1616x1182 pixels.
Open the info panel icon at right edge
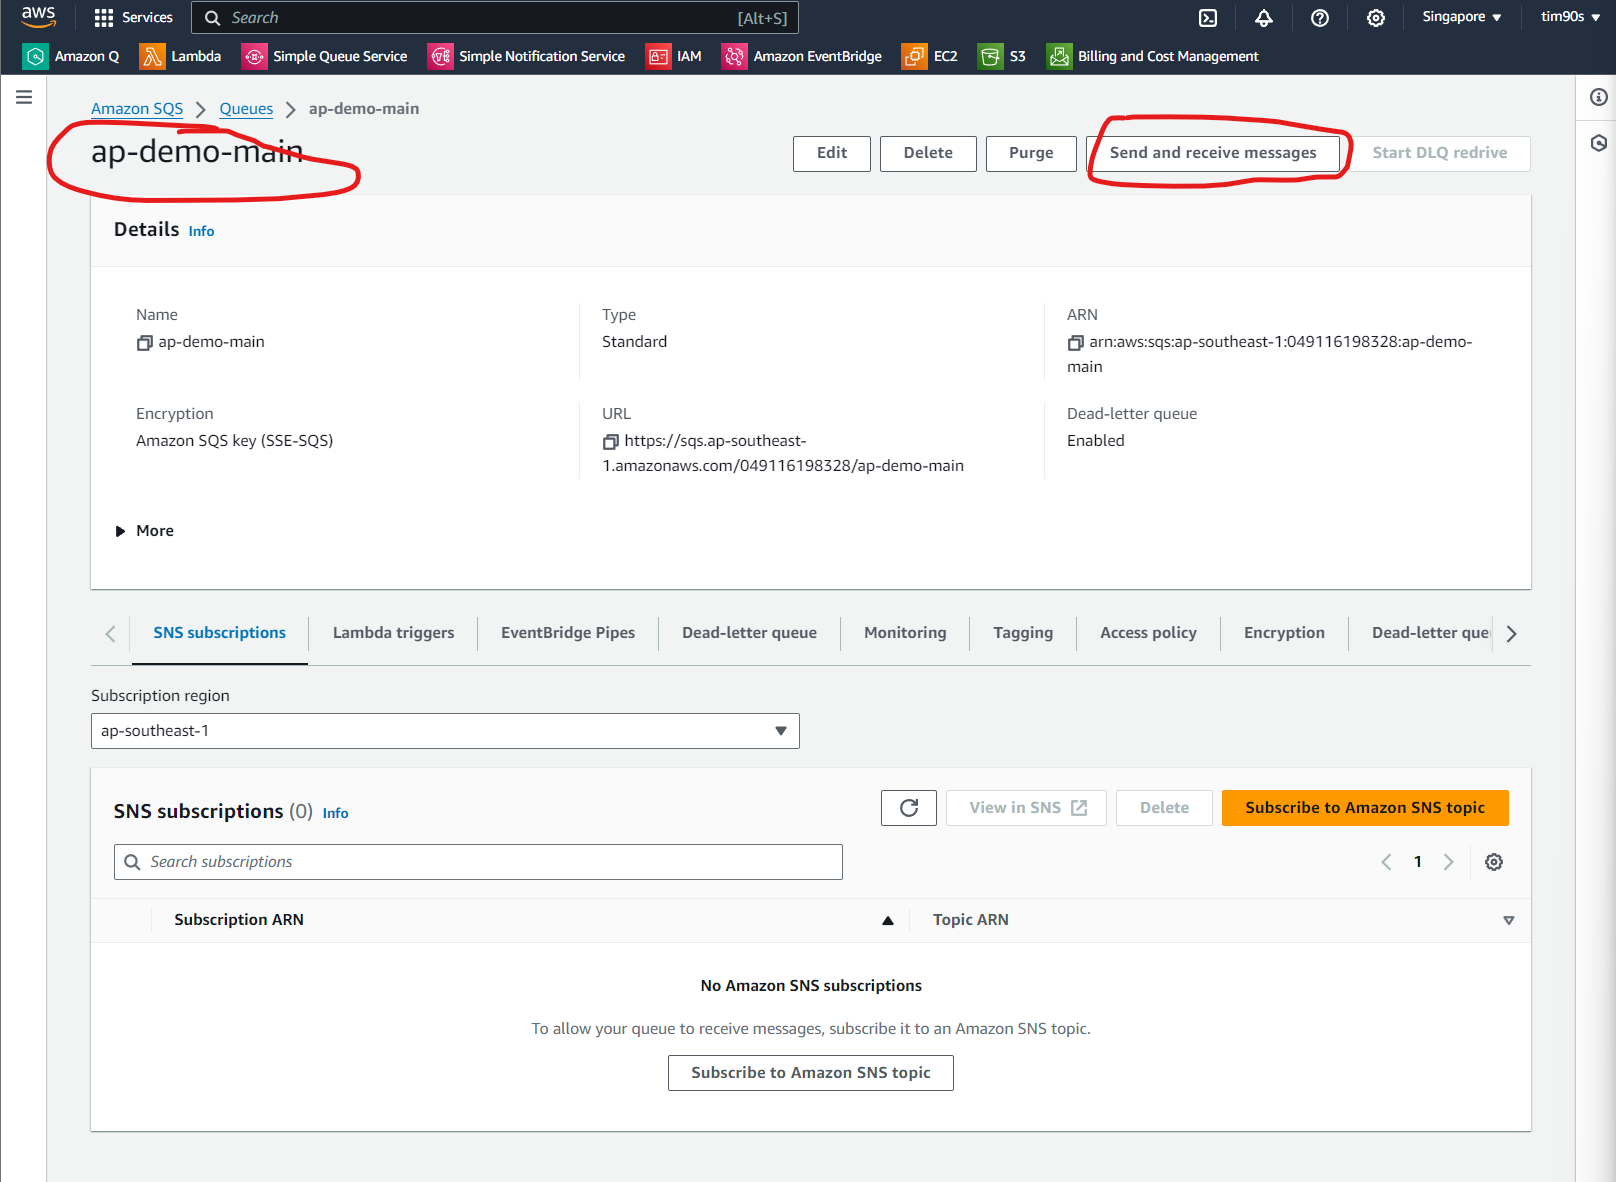pos(1599,97)
